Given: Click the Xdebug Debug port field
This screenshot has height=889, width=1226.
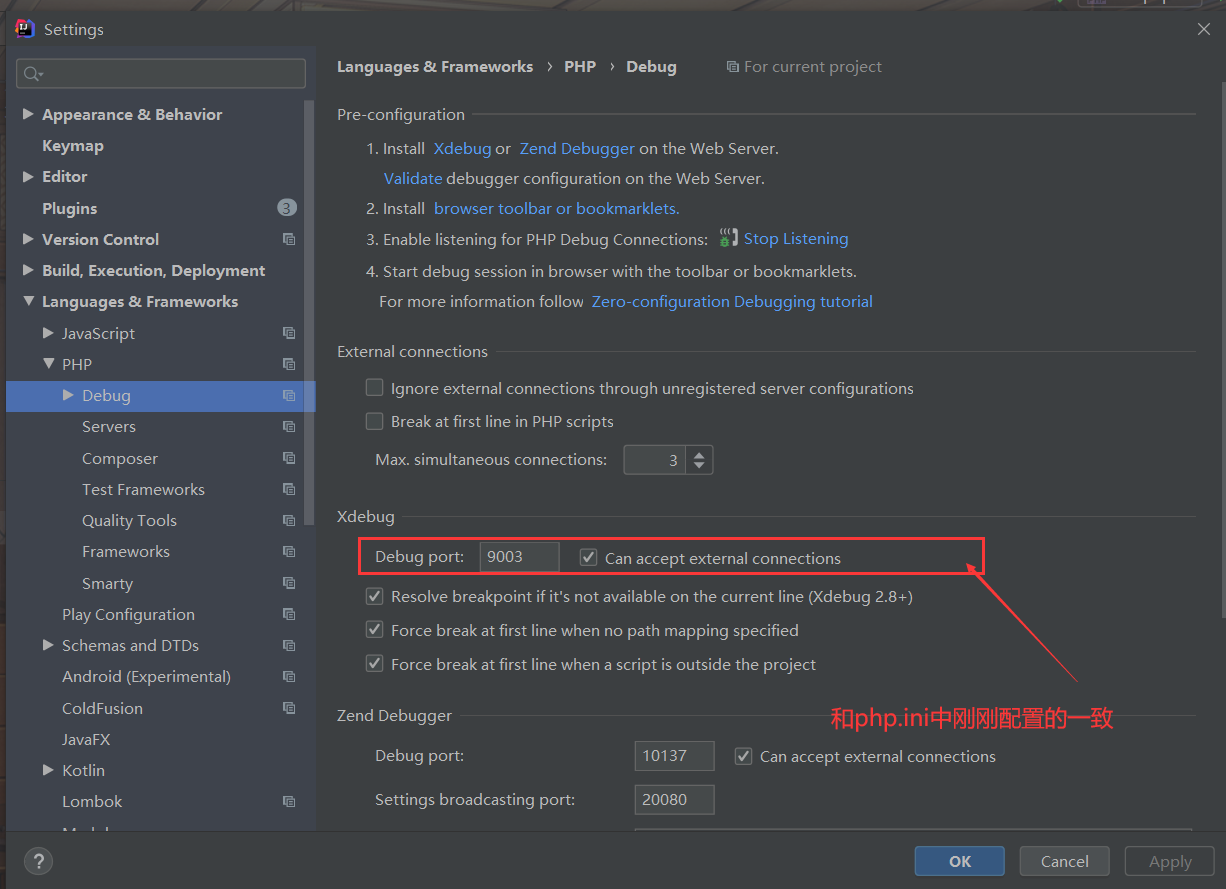Looking at the screenshot, I should pos(519,557).
